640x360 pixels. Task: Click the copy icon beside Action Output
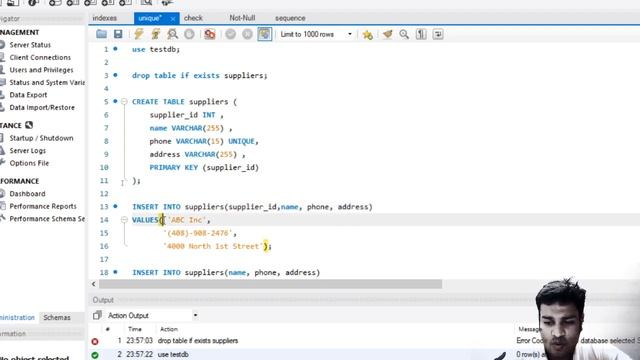[x=97, y=315]
